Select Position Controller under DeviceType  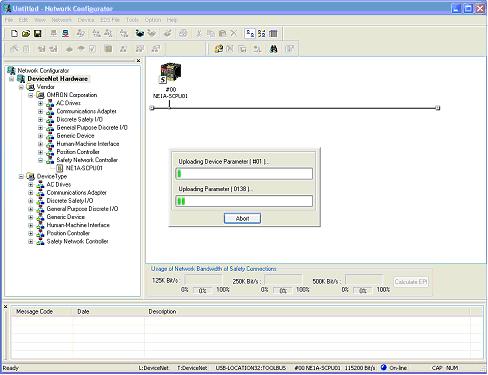point(68,233)
